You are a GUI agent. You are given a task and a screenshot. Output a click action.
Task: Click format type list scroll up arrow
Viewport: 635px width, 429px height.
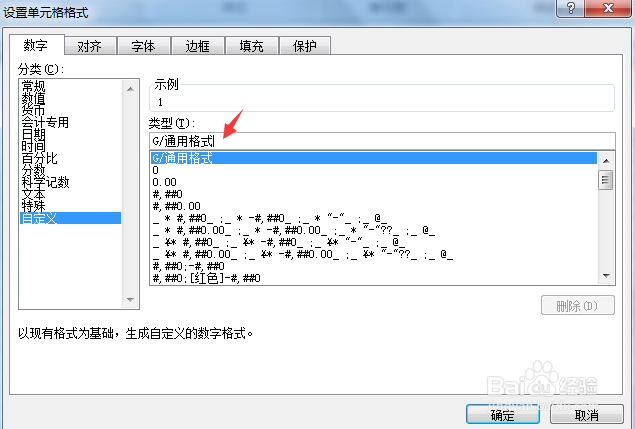pos(606,161)
